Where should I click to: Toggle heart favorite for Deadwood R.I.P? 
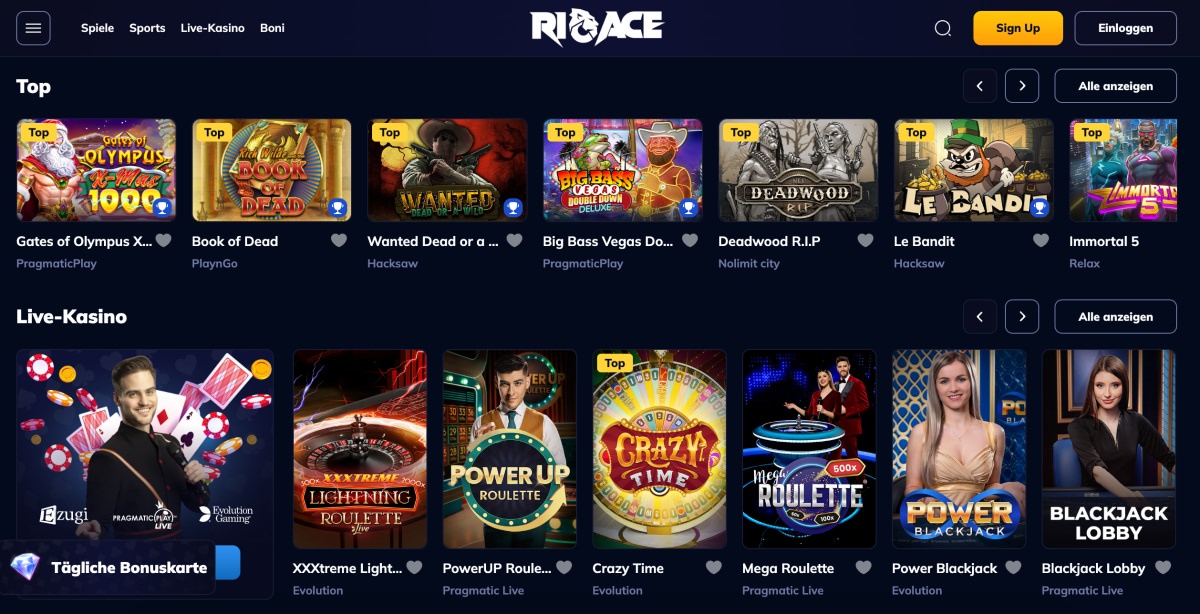point(865,241)
